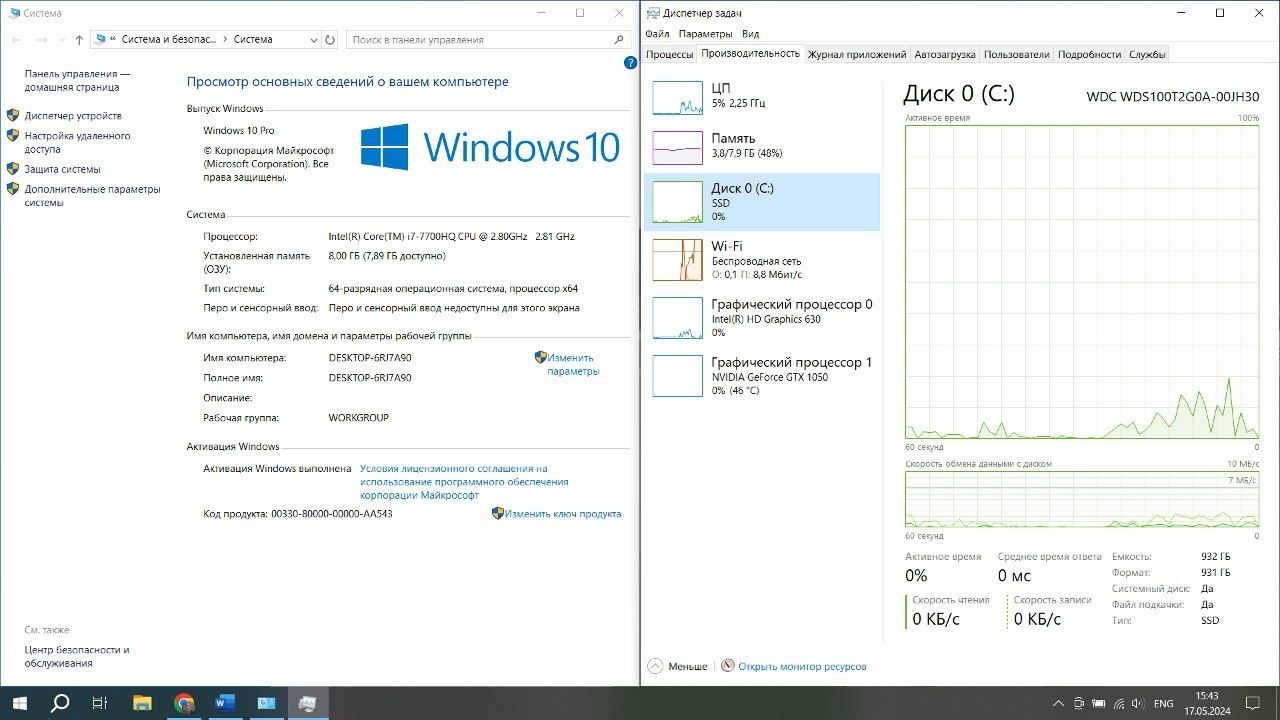Click Защита системы link text
This screenshot has width=1280, height=720.
[62, 169]
